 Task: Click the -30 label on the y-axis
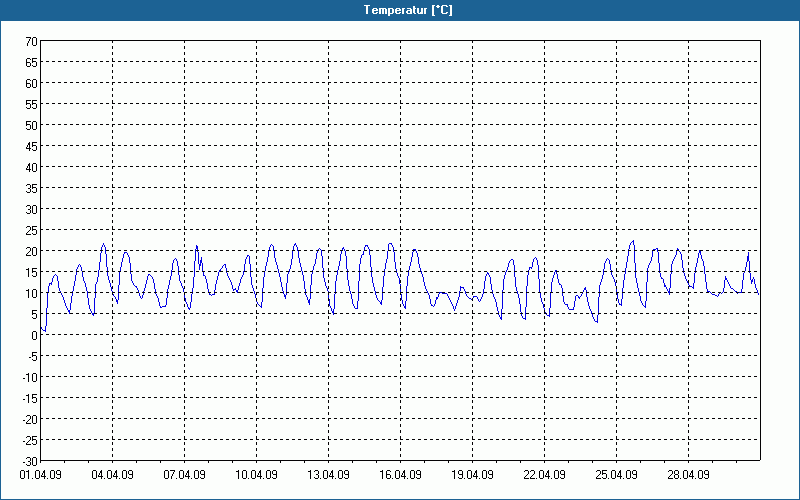pyautogui.click(x=30, y=462)
